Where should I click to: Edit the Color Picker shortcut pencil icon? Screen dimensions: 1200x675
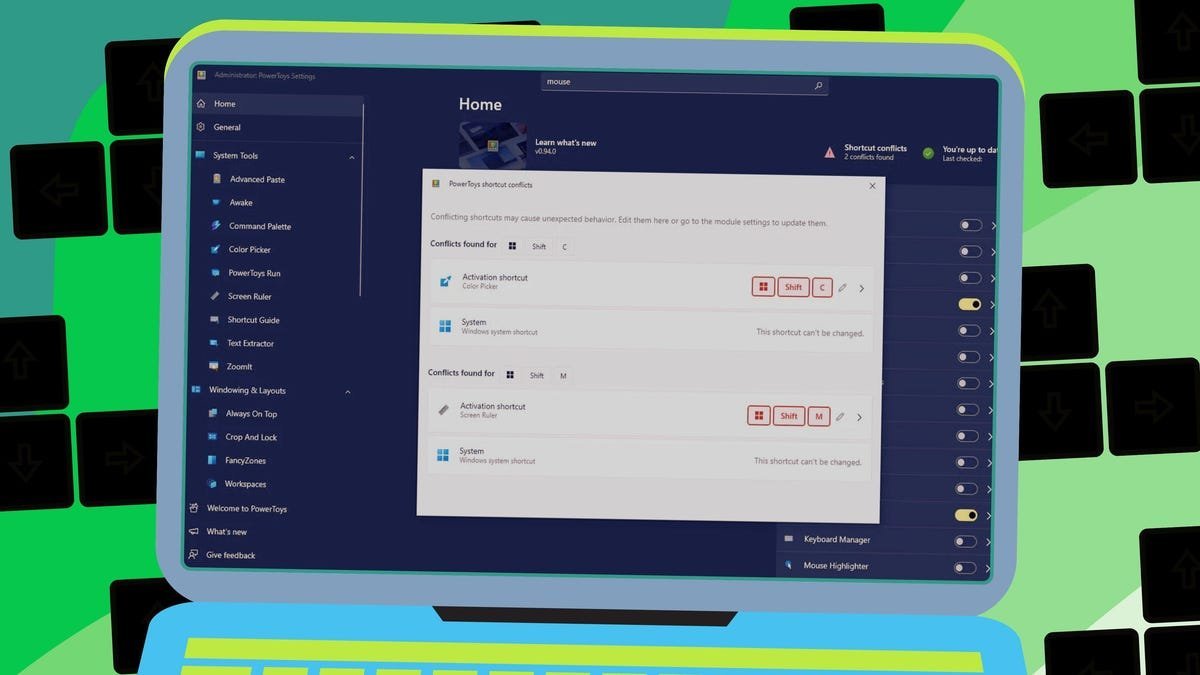tap(842, 288)
